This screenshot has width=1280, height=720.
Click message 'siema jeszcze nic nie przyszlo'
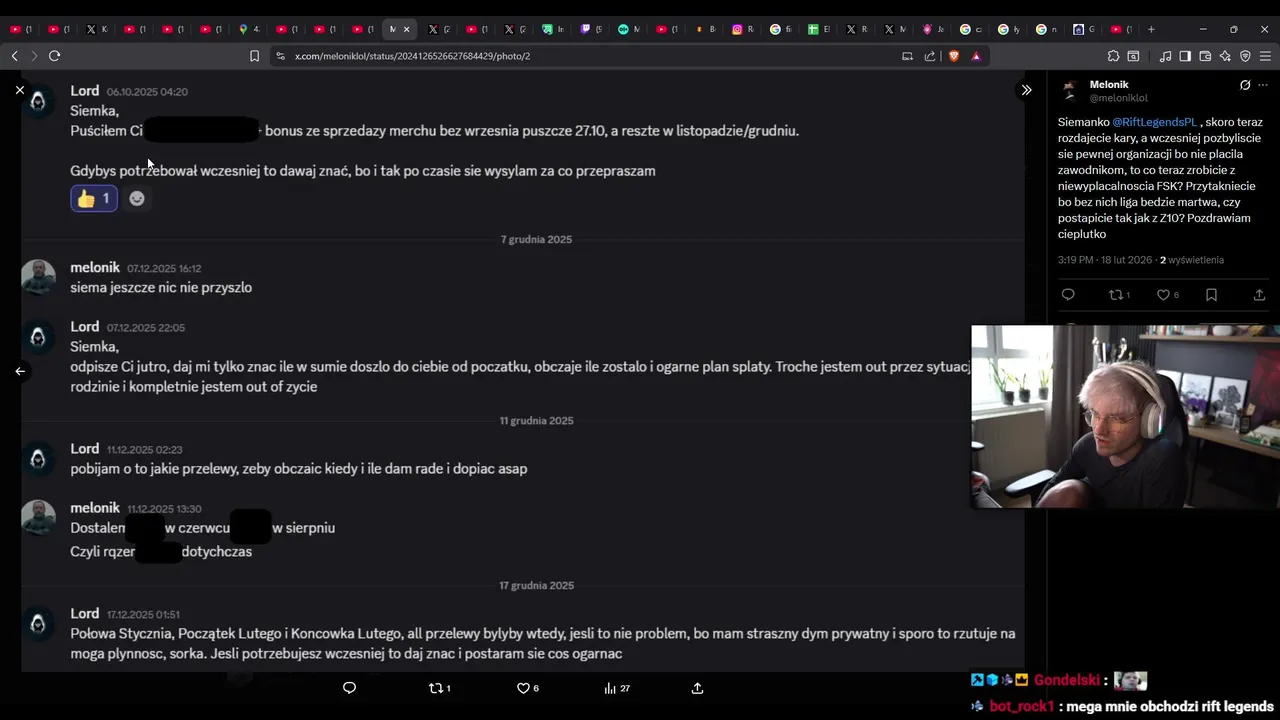pyautogui.click(x=161, y=287)
